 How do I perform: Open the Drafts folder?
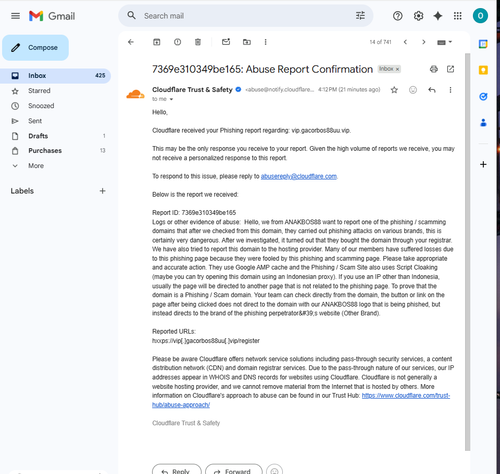(x=55, y=136)
